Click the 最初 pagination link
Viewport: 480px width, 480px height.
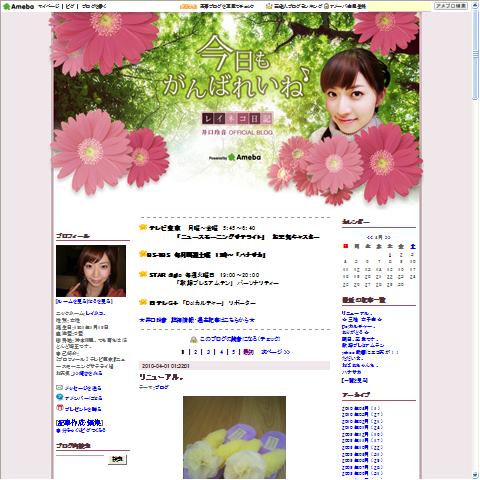(249, 352)
